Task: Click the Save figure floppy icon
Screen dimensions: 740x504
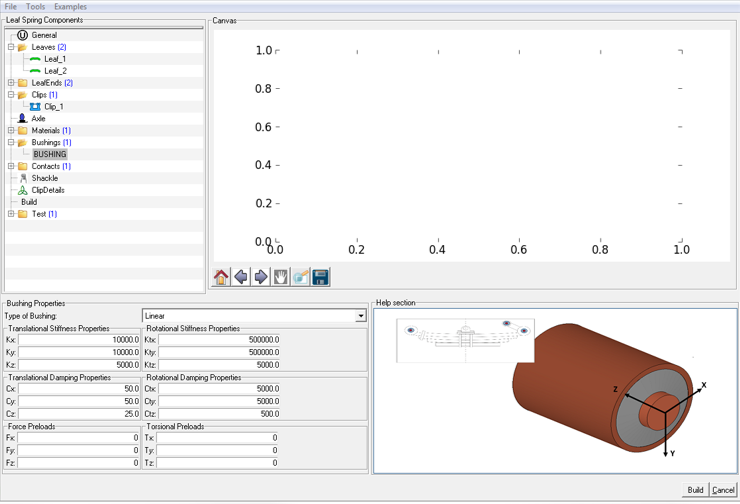Action: [320, 277]
